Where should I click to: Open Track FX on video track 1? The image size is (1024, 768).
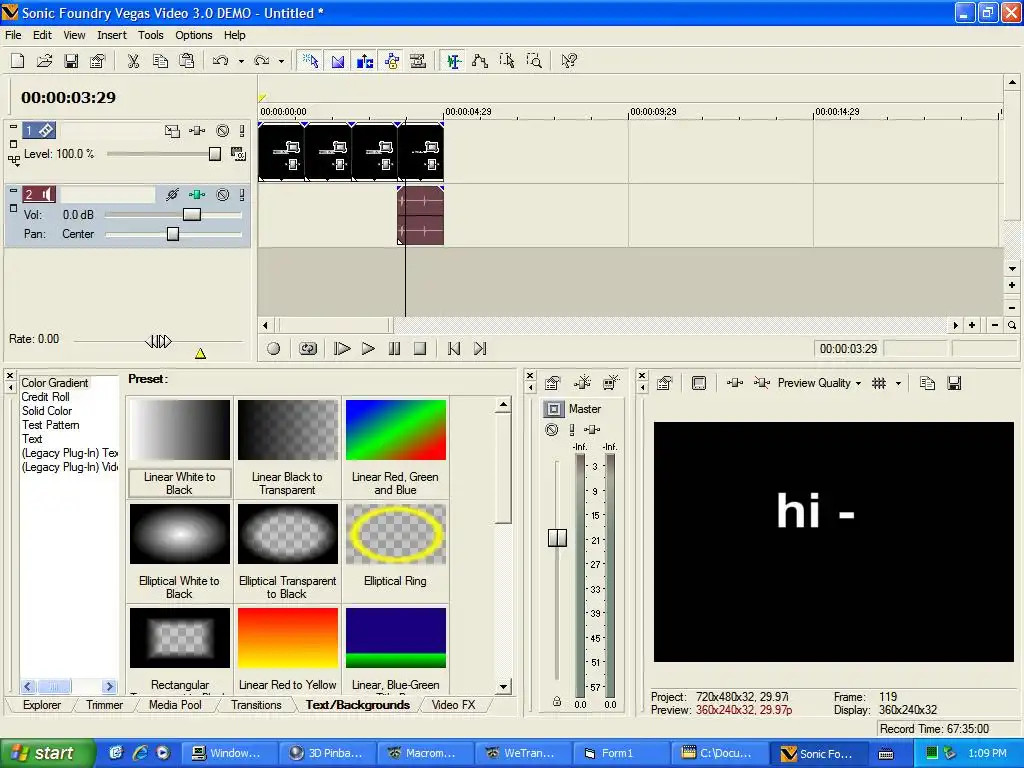click(x=197, y=131)
